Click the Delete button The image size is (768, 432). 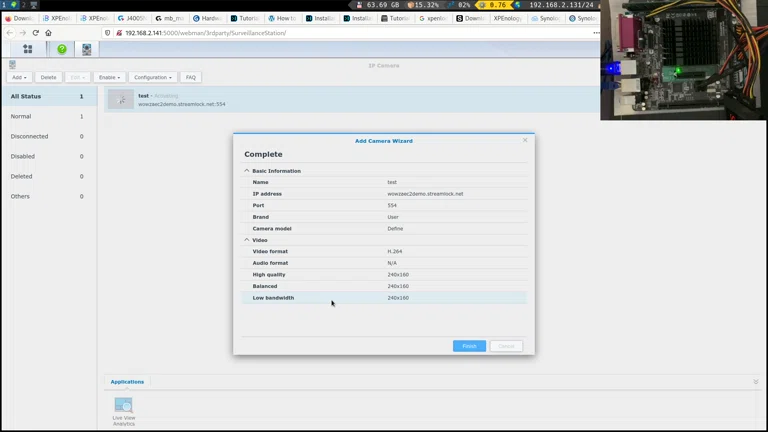click(48, 77)
